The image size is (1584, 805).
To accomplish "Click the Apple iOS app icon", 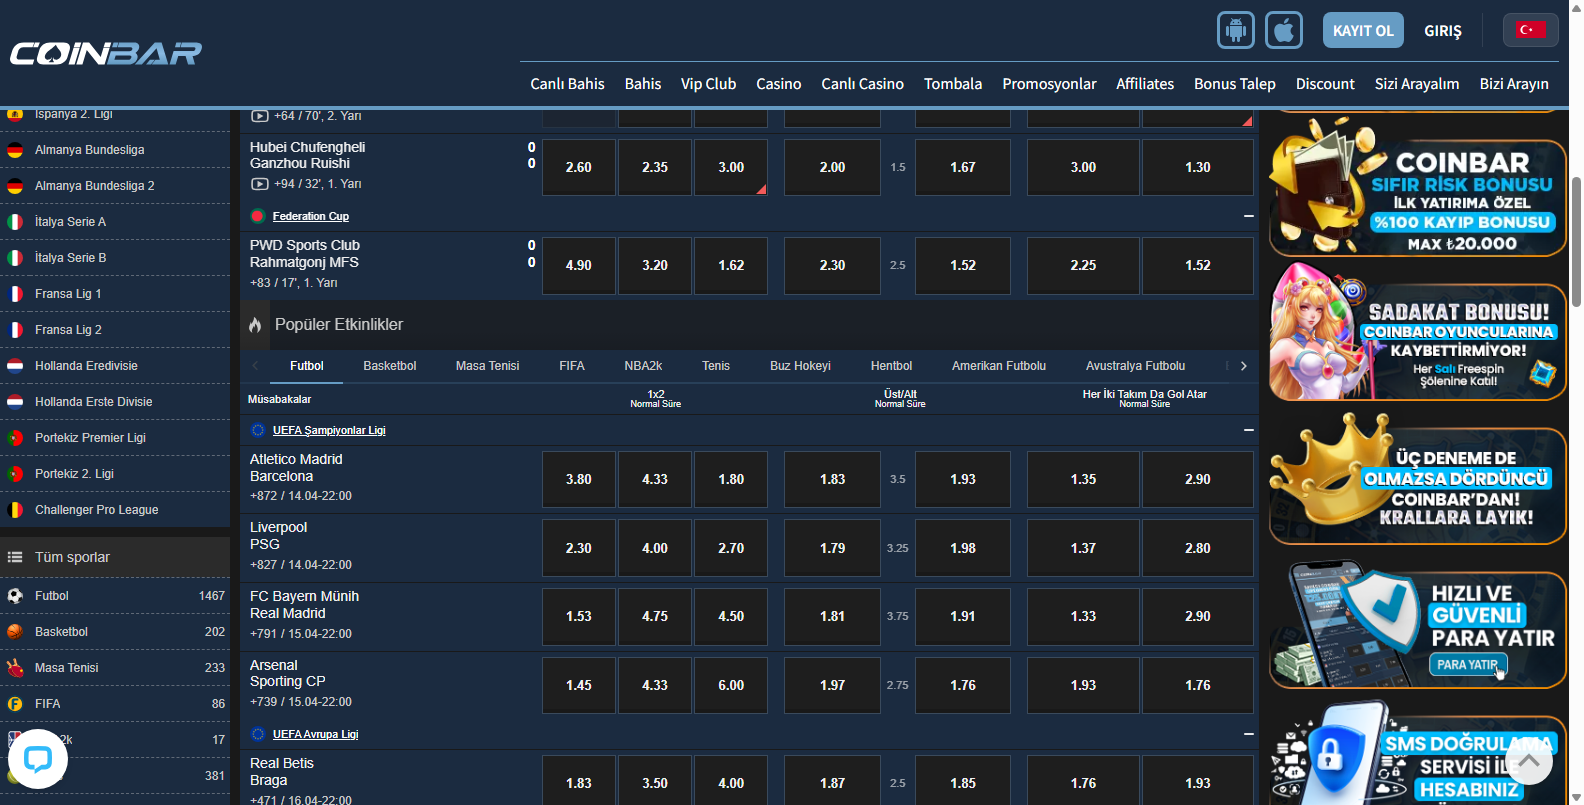I will point(1284,30).
